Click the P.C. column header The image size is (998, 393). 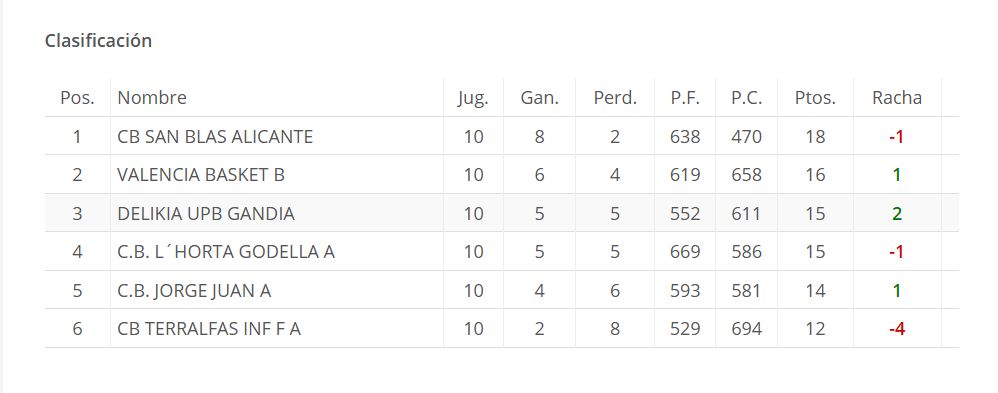tap(746, 97)
